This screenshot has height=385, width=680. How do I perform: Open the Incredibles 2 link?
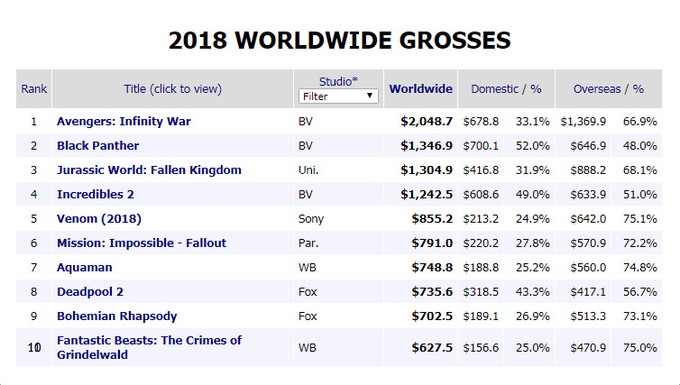click(95, 194)
